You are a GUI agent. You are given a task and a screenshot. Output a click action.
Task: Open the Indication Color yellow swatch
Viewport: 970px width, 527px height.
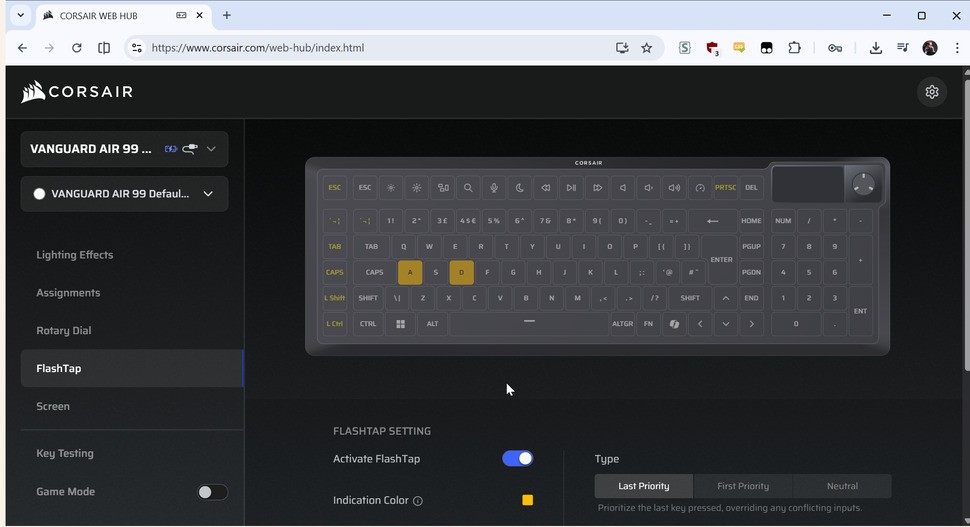(x=528, y=500)
